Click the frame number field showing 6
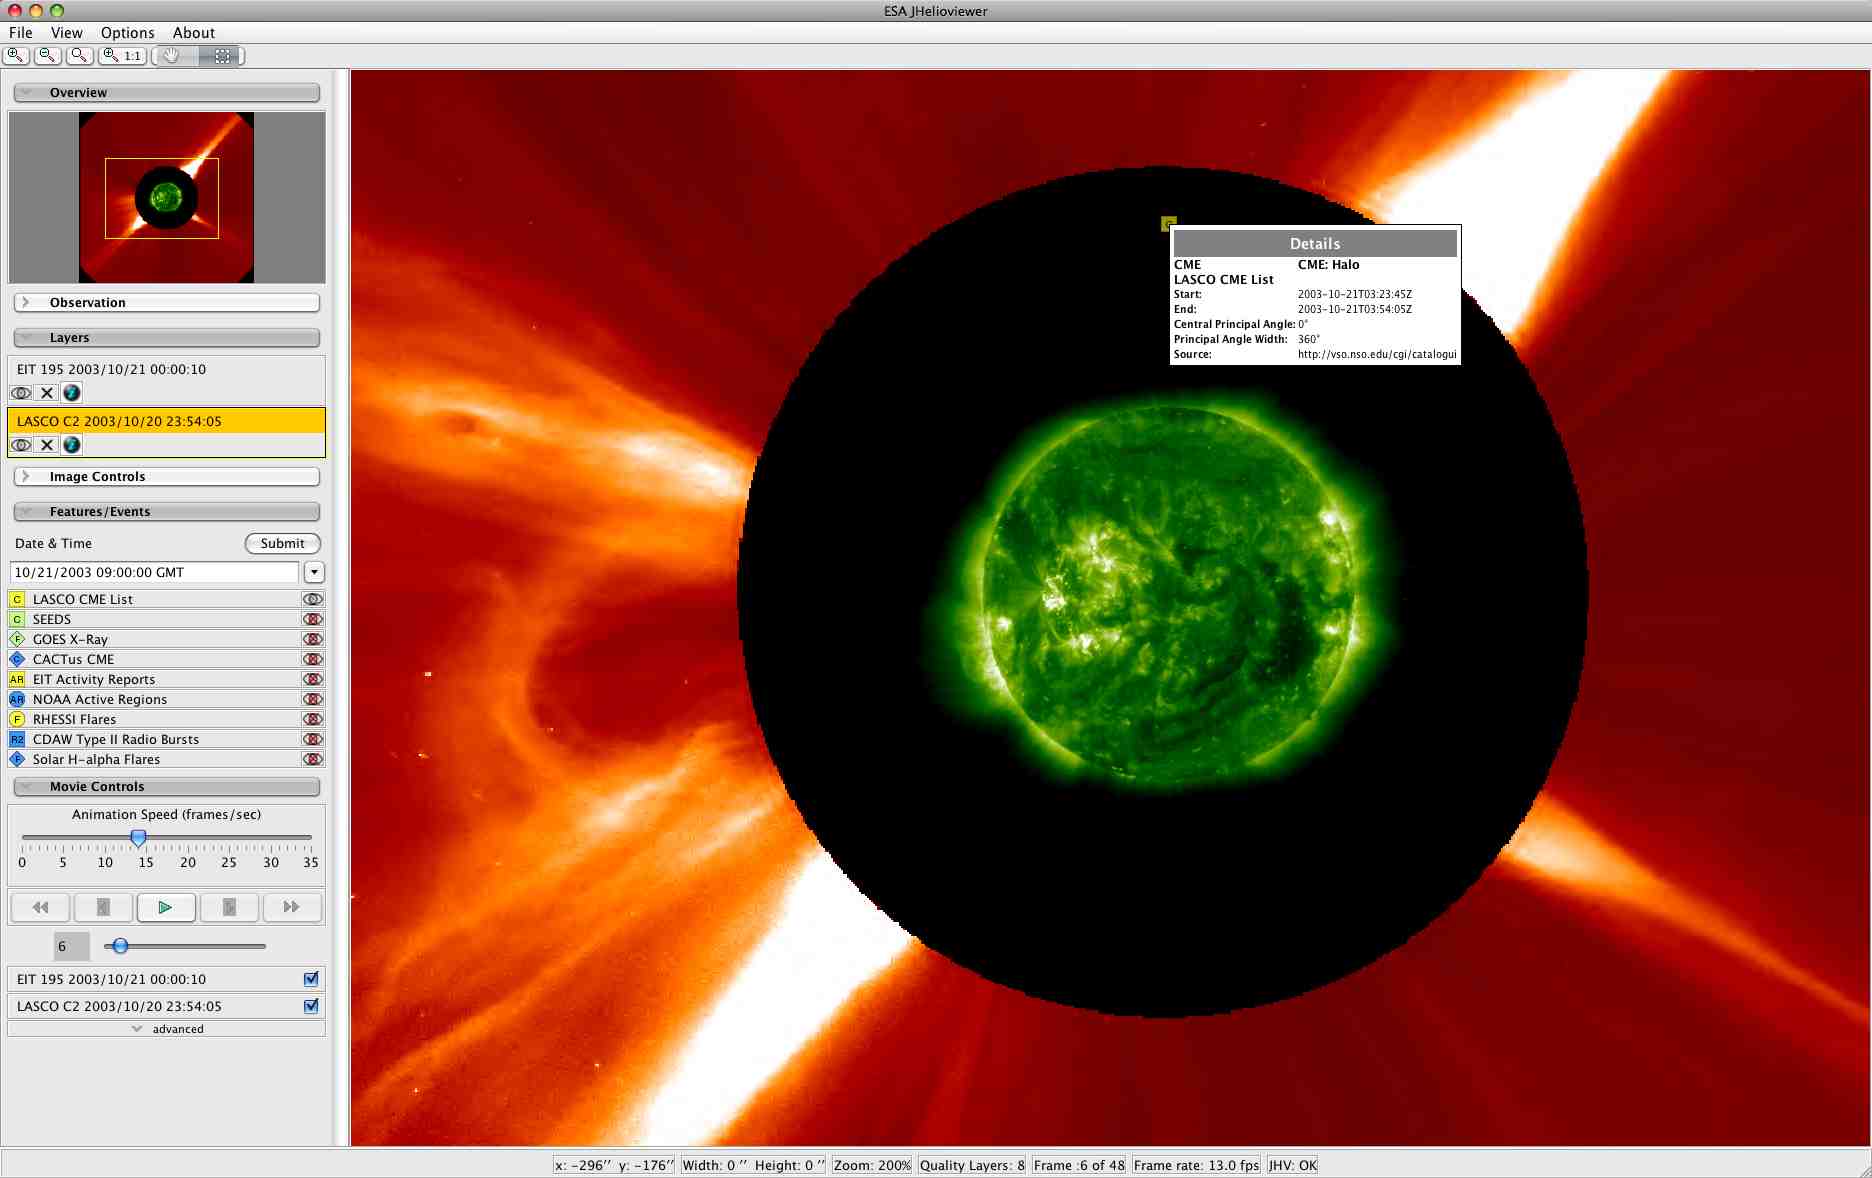This screenshot has width=1872, height=1178. coord(72,946)
